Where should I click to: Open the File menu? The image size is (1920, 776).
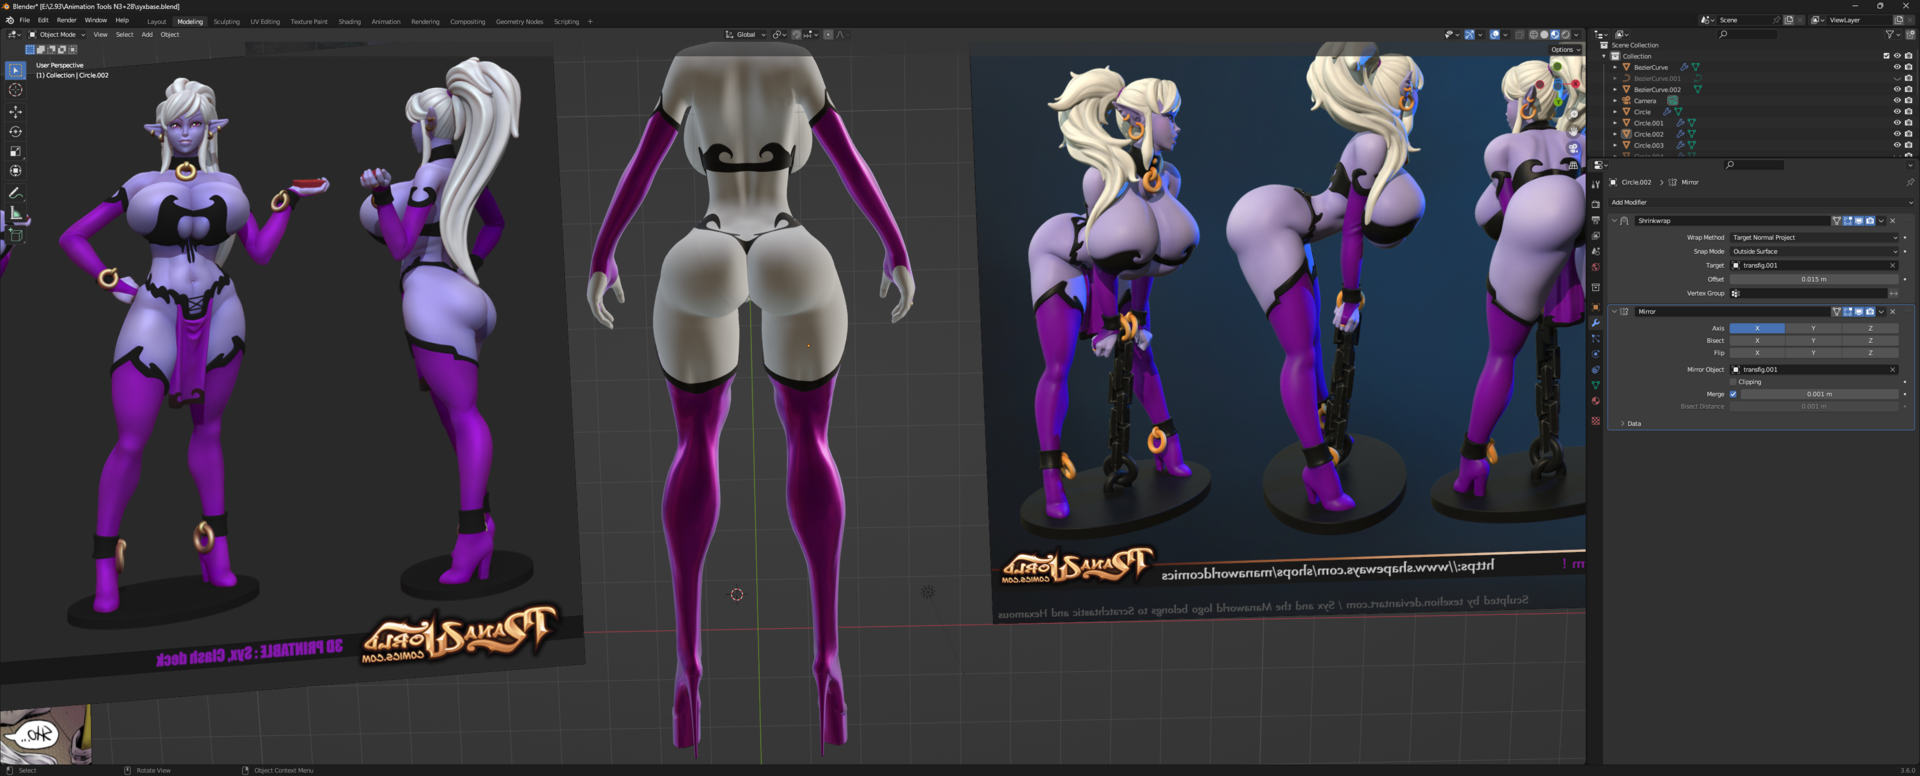25,20
